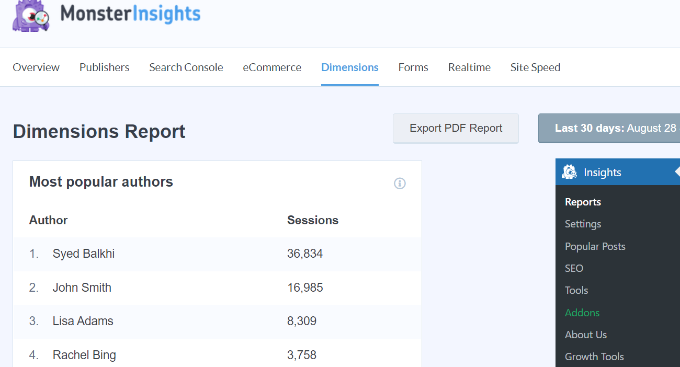Open Reports in the Insights sidebar
Image resolution: width=680 pixels, height=367 pixels.
pos(582,202)
